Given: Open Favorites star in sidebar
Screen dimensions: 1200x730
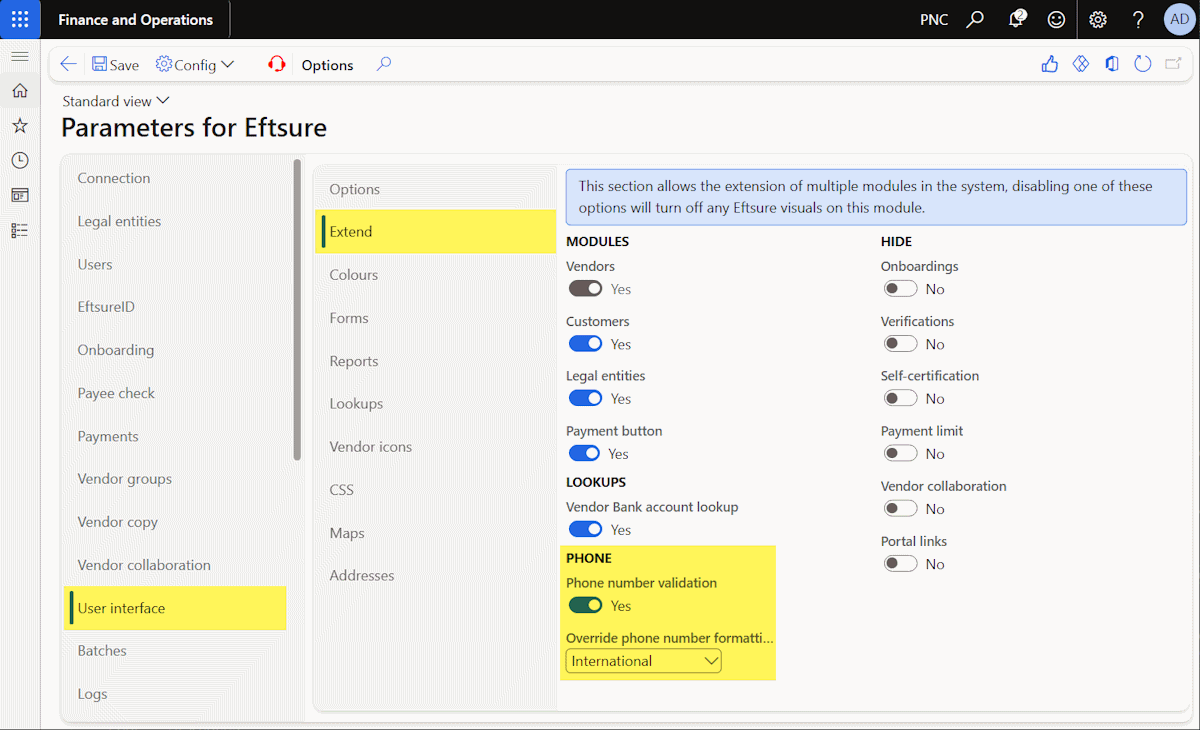Looking at the screenshot, I should point(20,126).
